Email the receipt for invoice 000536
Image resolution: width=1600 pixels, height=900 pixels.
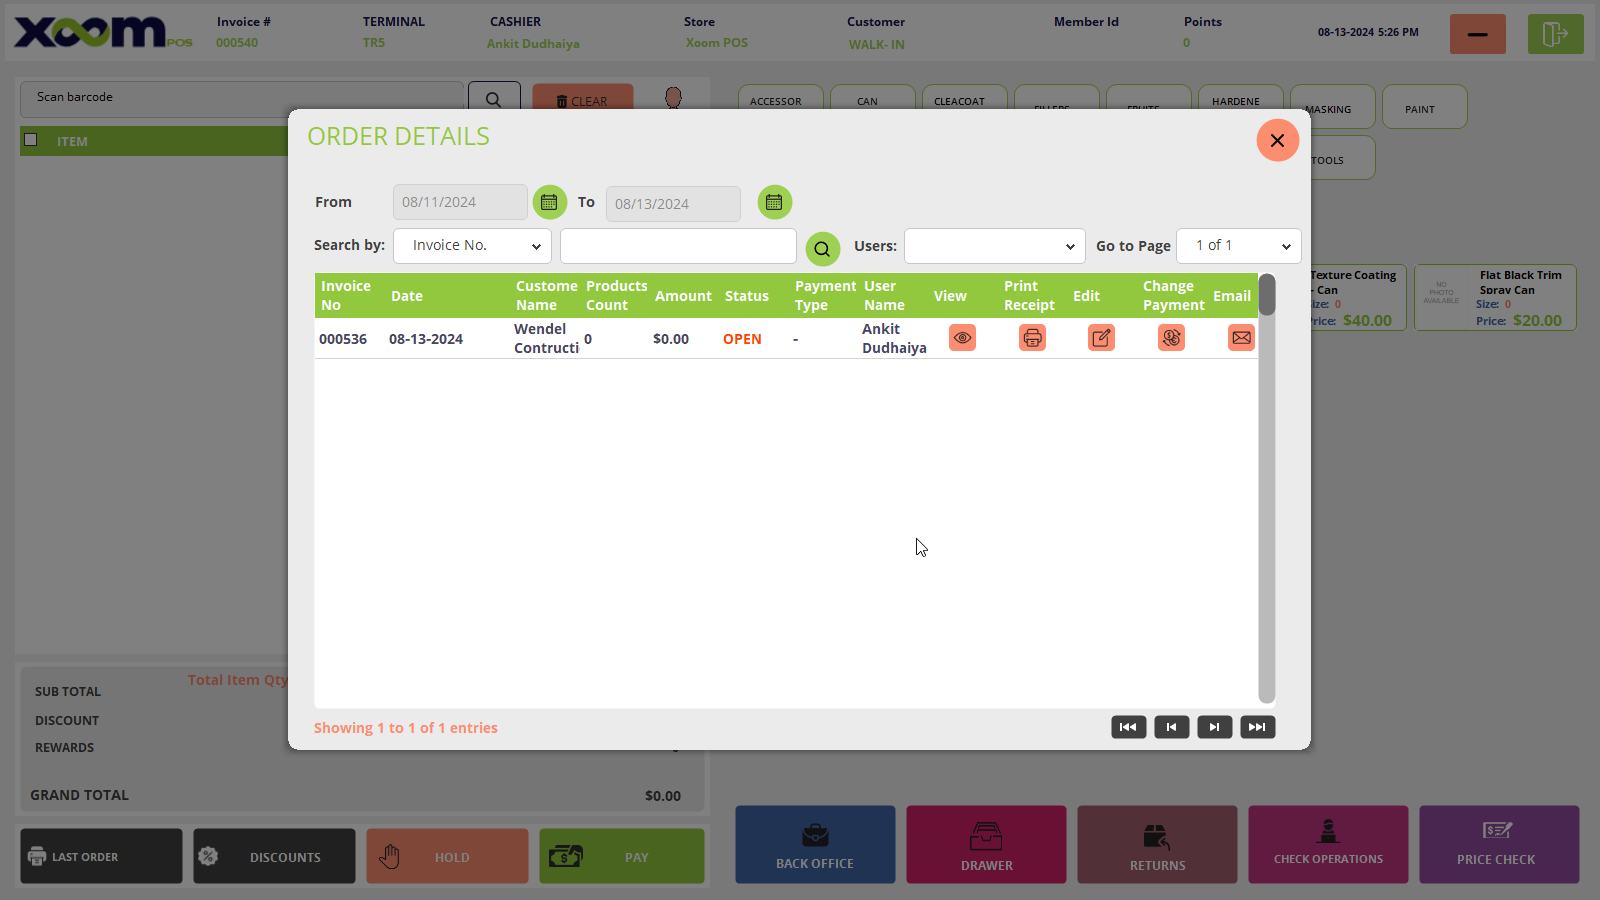(1241, 338)
